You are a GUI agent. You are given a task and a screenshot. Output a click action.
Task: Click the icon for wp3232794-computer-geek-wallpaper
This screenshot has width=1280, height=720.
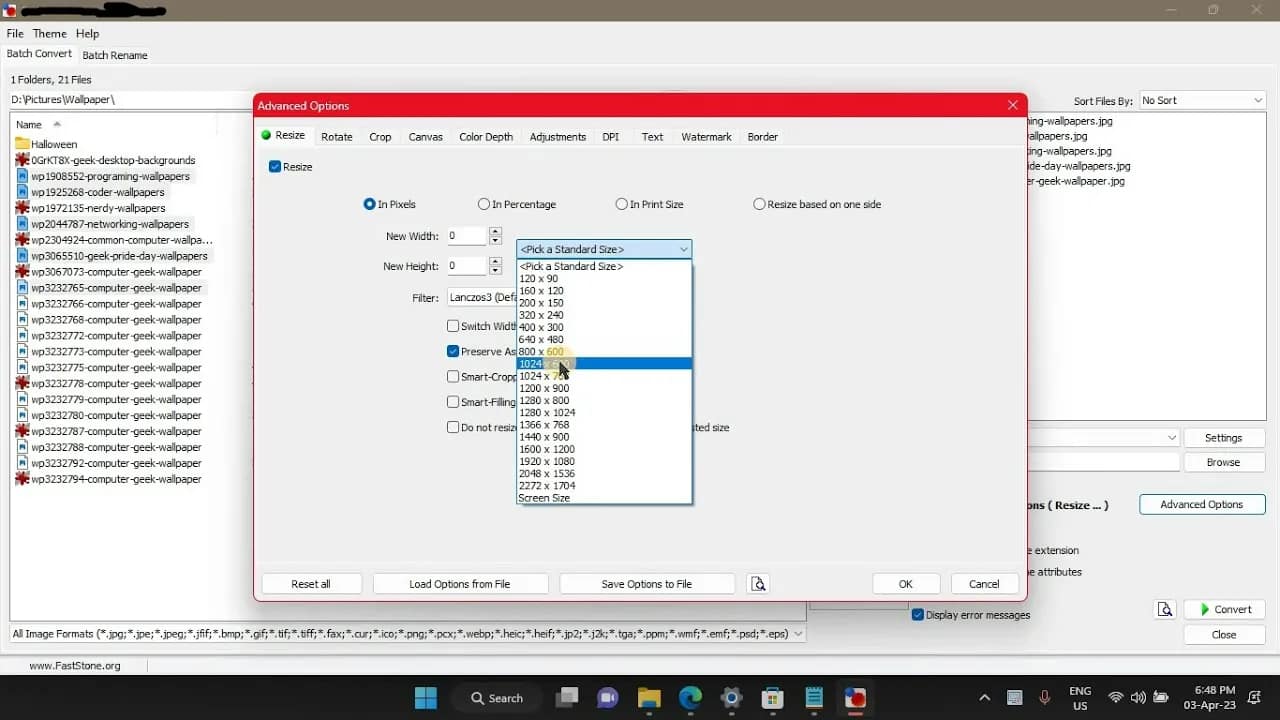[x=21, y=479]
